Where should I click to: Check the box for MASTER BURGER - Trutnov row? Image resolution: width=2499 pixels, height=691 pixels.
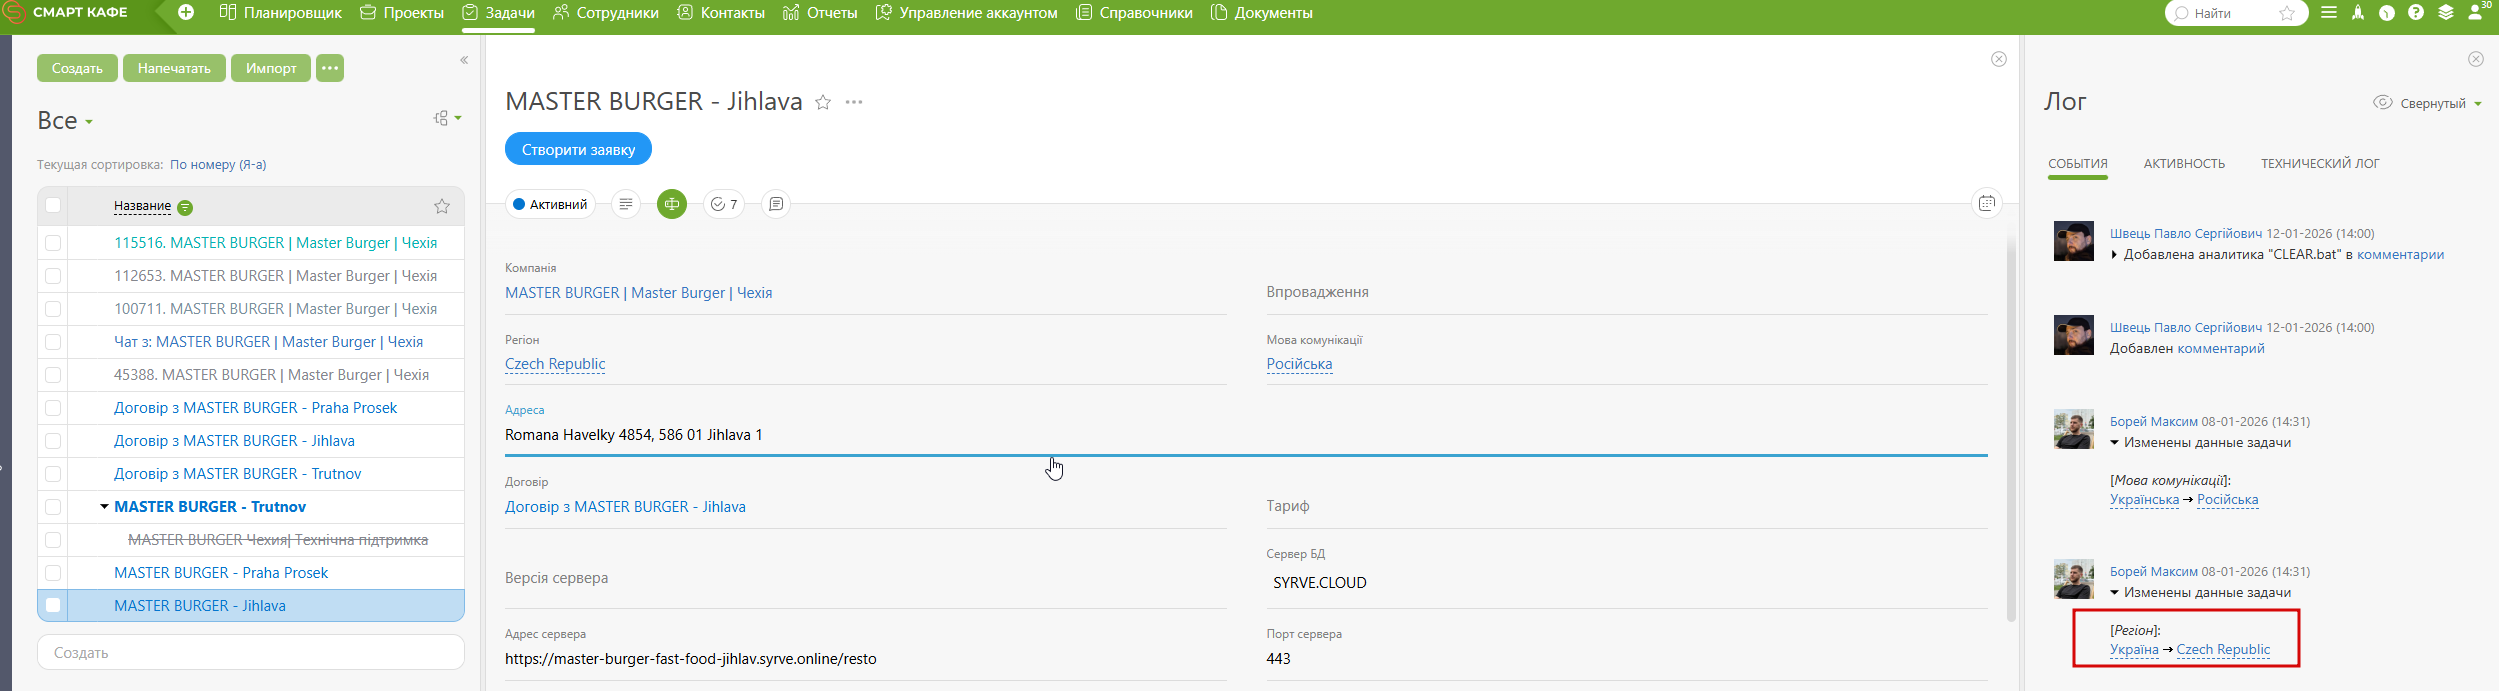pos(53,507)
